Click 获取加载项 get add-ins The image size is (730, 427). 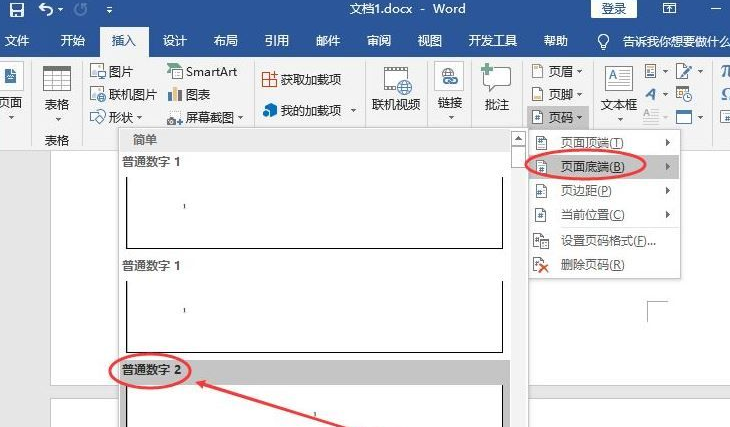301,80
